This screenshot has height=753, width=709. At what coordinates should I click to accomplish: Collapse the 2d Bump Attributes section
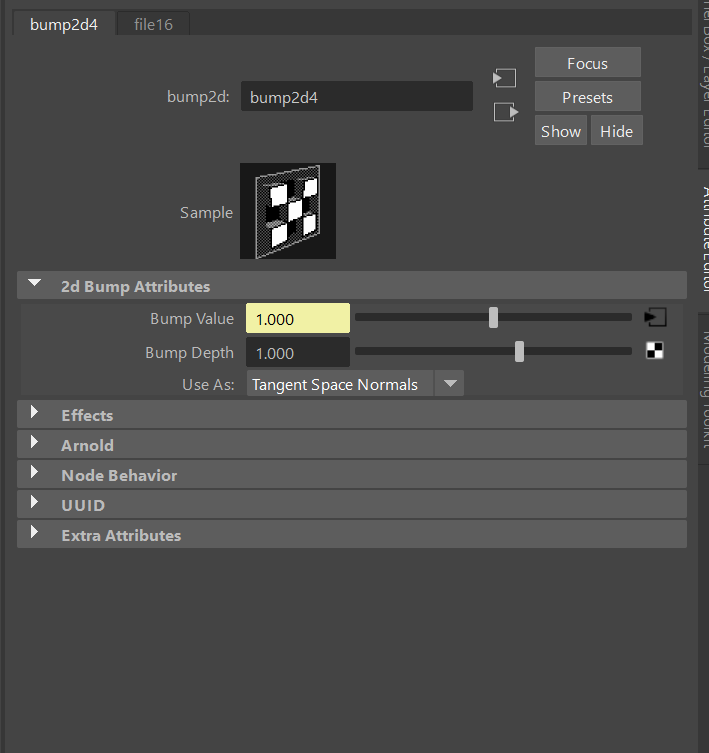coord(36,285)
